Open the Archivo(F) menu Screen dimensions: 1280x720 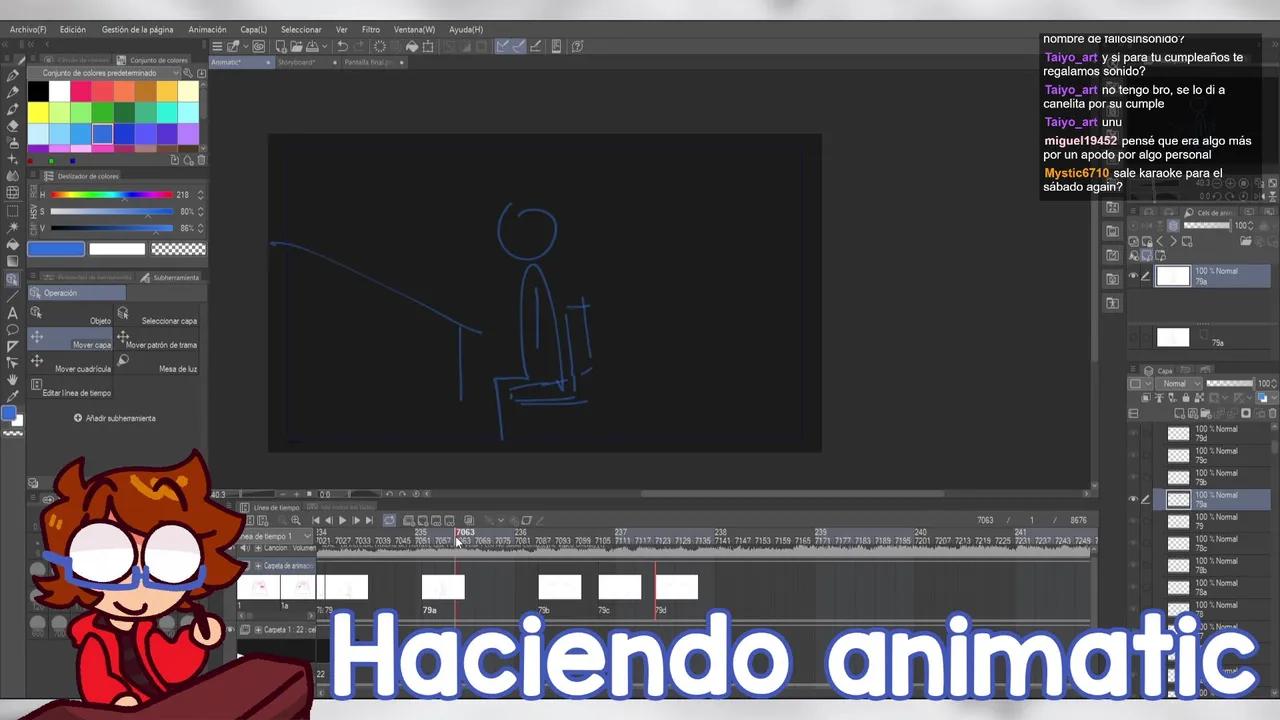click(x=28, y=30)
